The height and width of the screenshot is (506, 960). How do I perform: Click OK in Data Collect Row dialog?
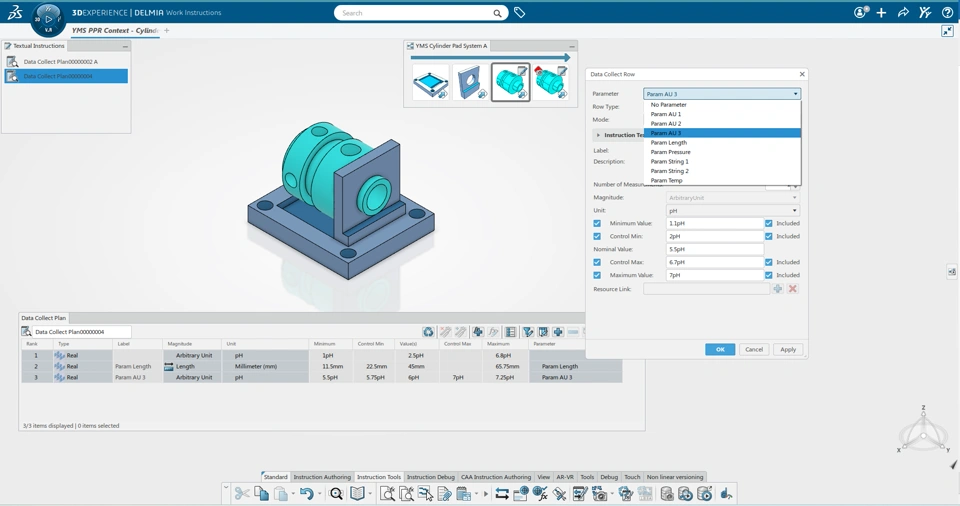tap(720, 349)
